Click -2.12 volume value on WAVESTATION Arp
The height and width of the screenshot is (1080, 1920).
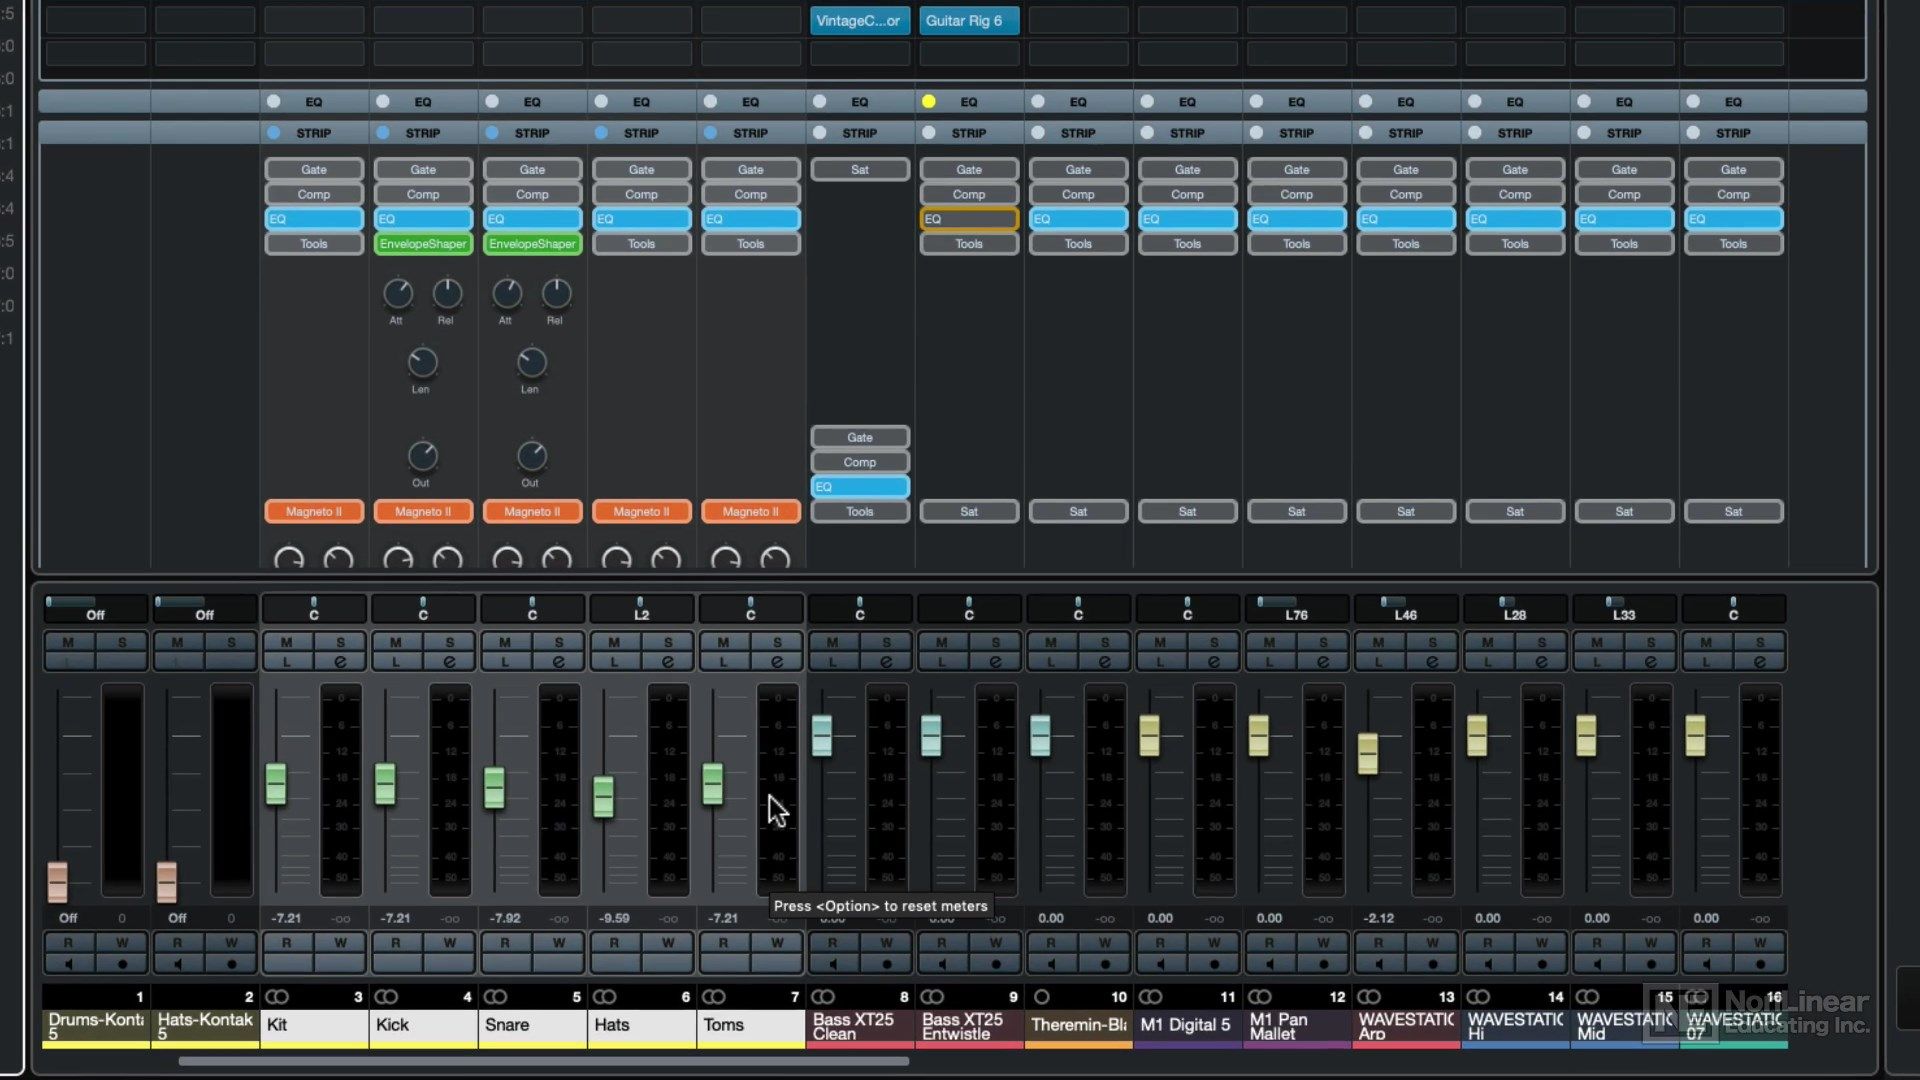[x=1378, y=918]
